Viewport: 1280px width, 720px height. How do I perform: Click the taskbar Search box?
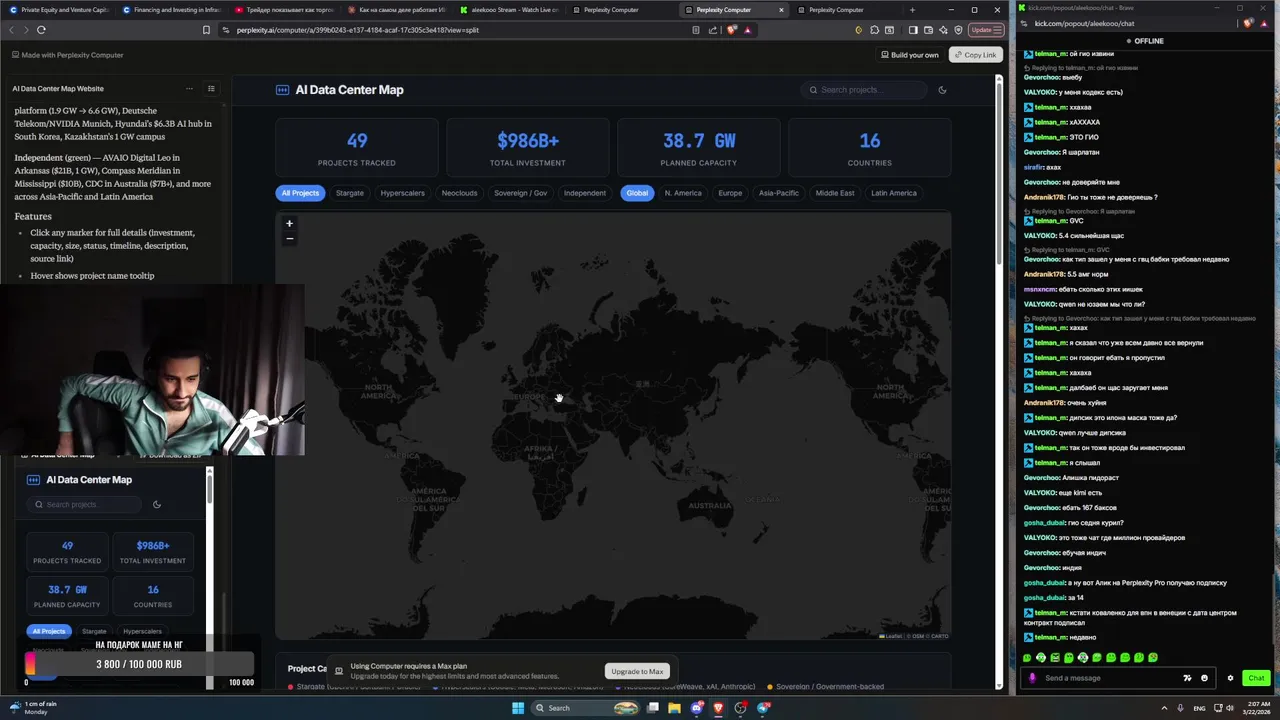point(585,708)
